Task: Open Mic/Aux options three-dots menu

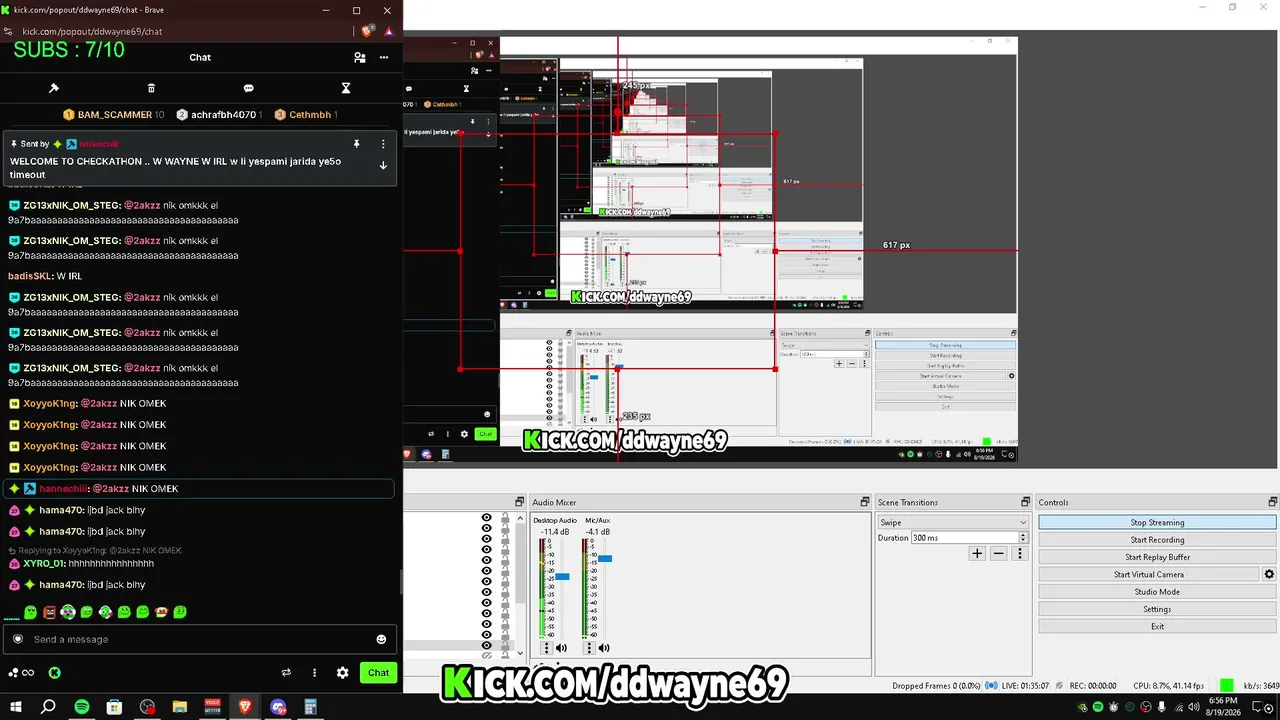Action: (x=589, y=648)
